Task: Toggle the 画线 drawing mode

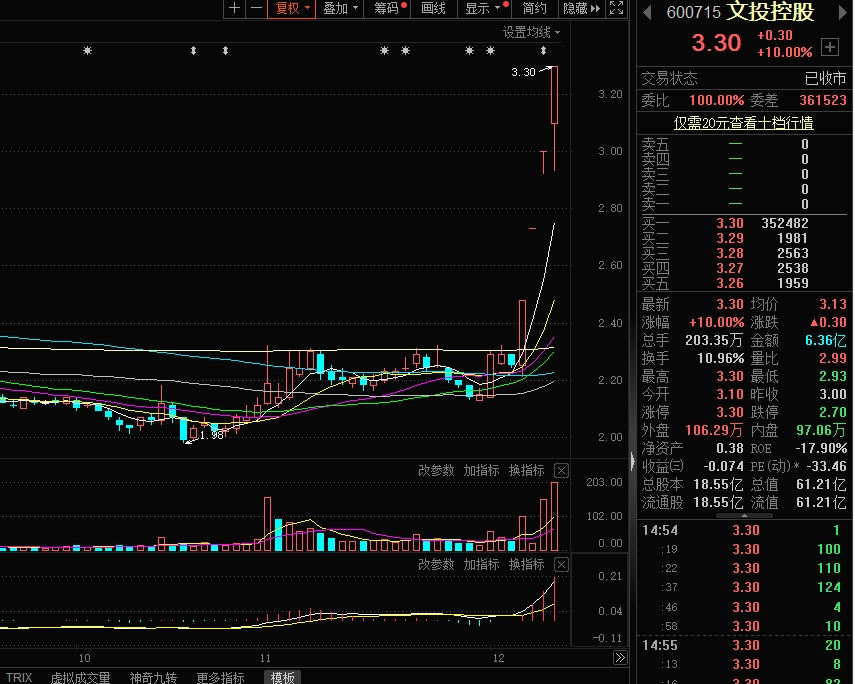Action: (433, 9)
